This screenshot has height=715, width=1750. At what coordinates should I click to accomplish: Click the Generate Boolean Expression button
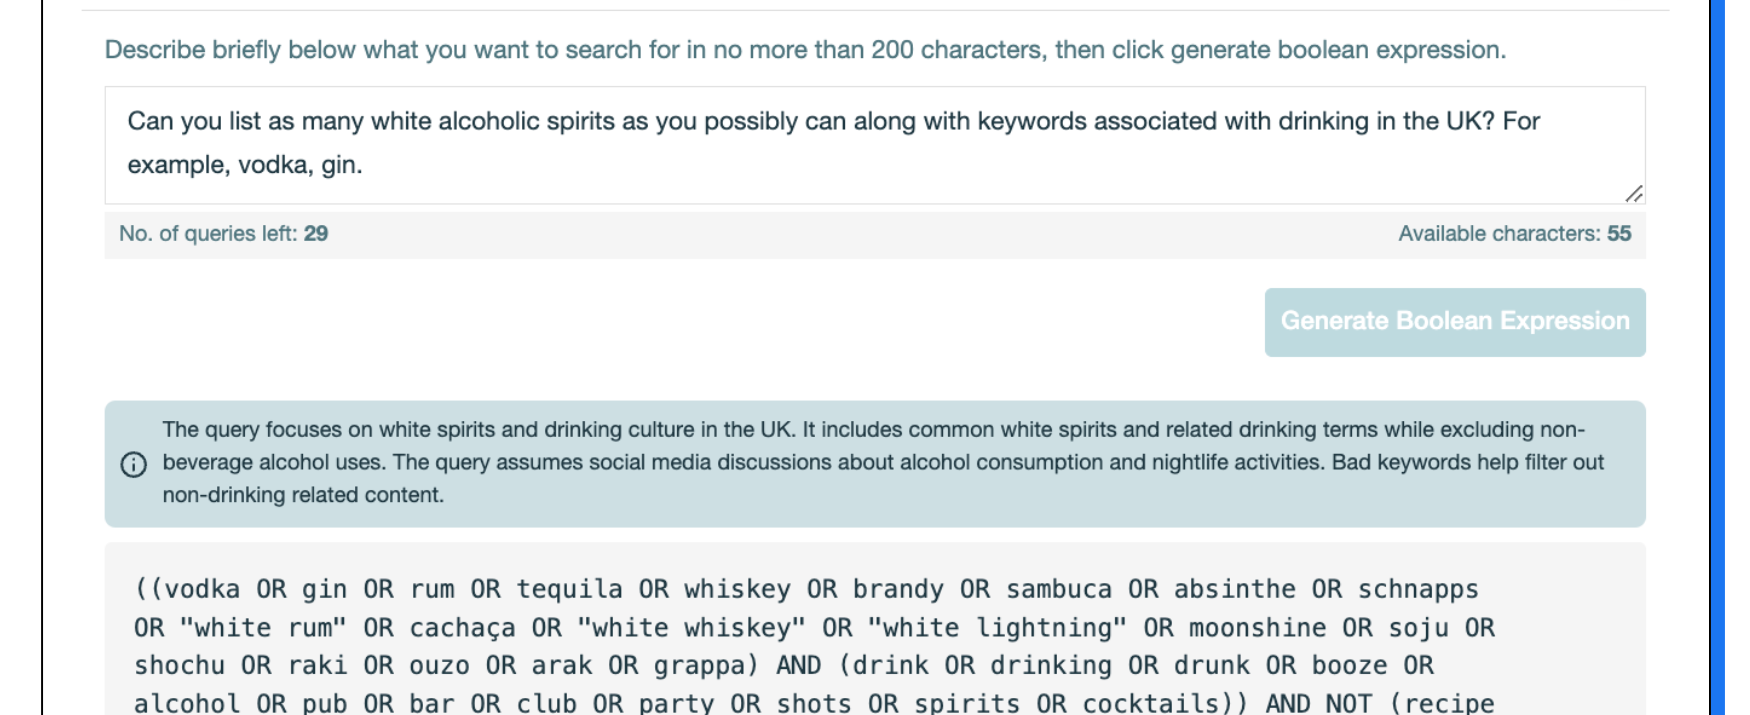point(1454,322)
